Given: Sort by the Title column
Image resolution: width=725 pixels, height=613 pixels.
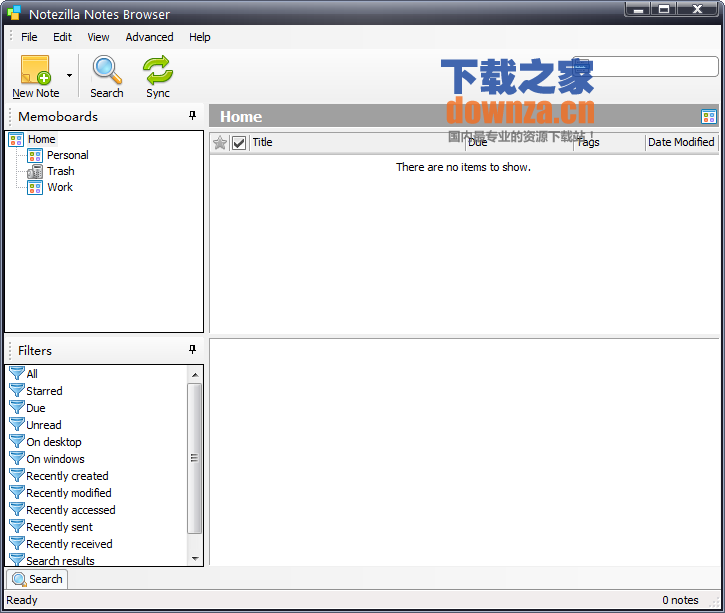Looking at the screenshot, I should pos(357,142).
